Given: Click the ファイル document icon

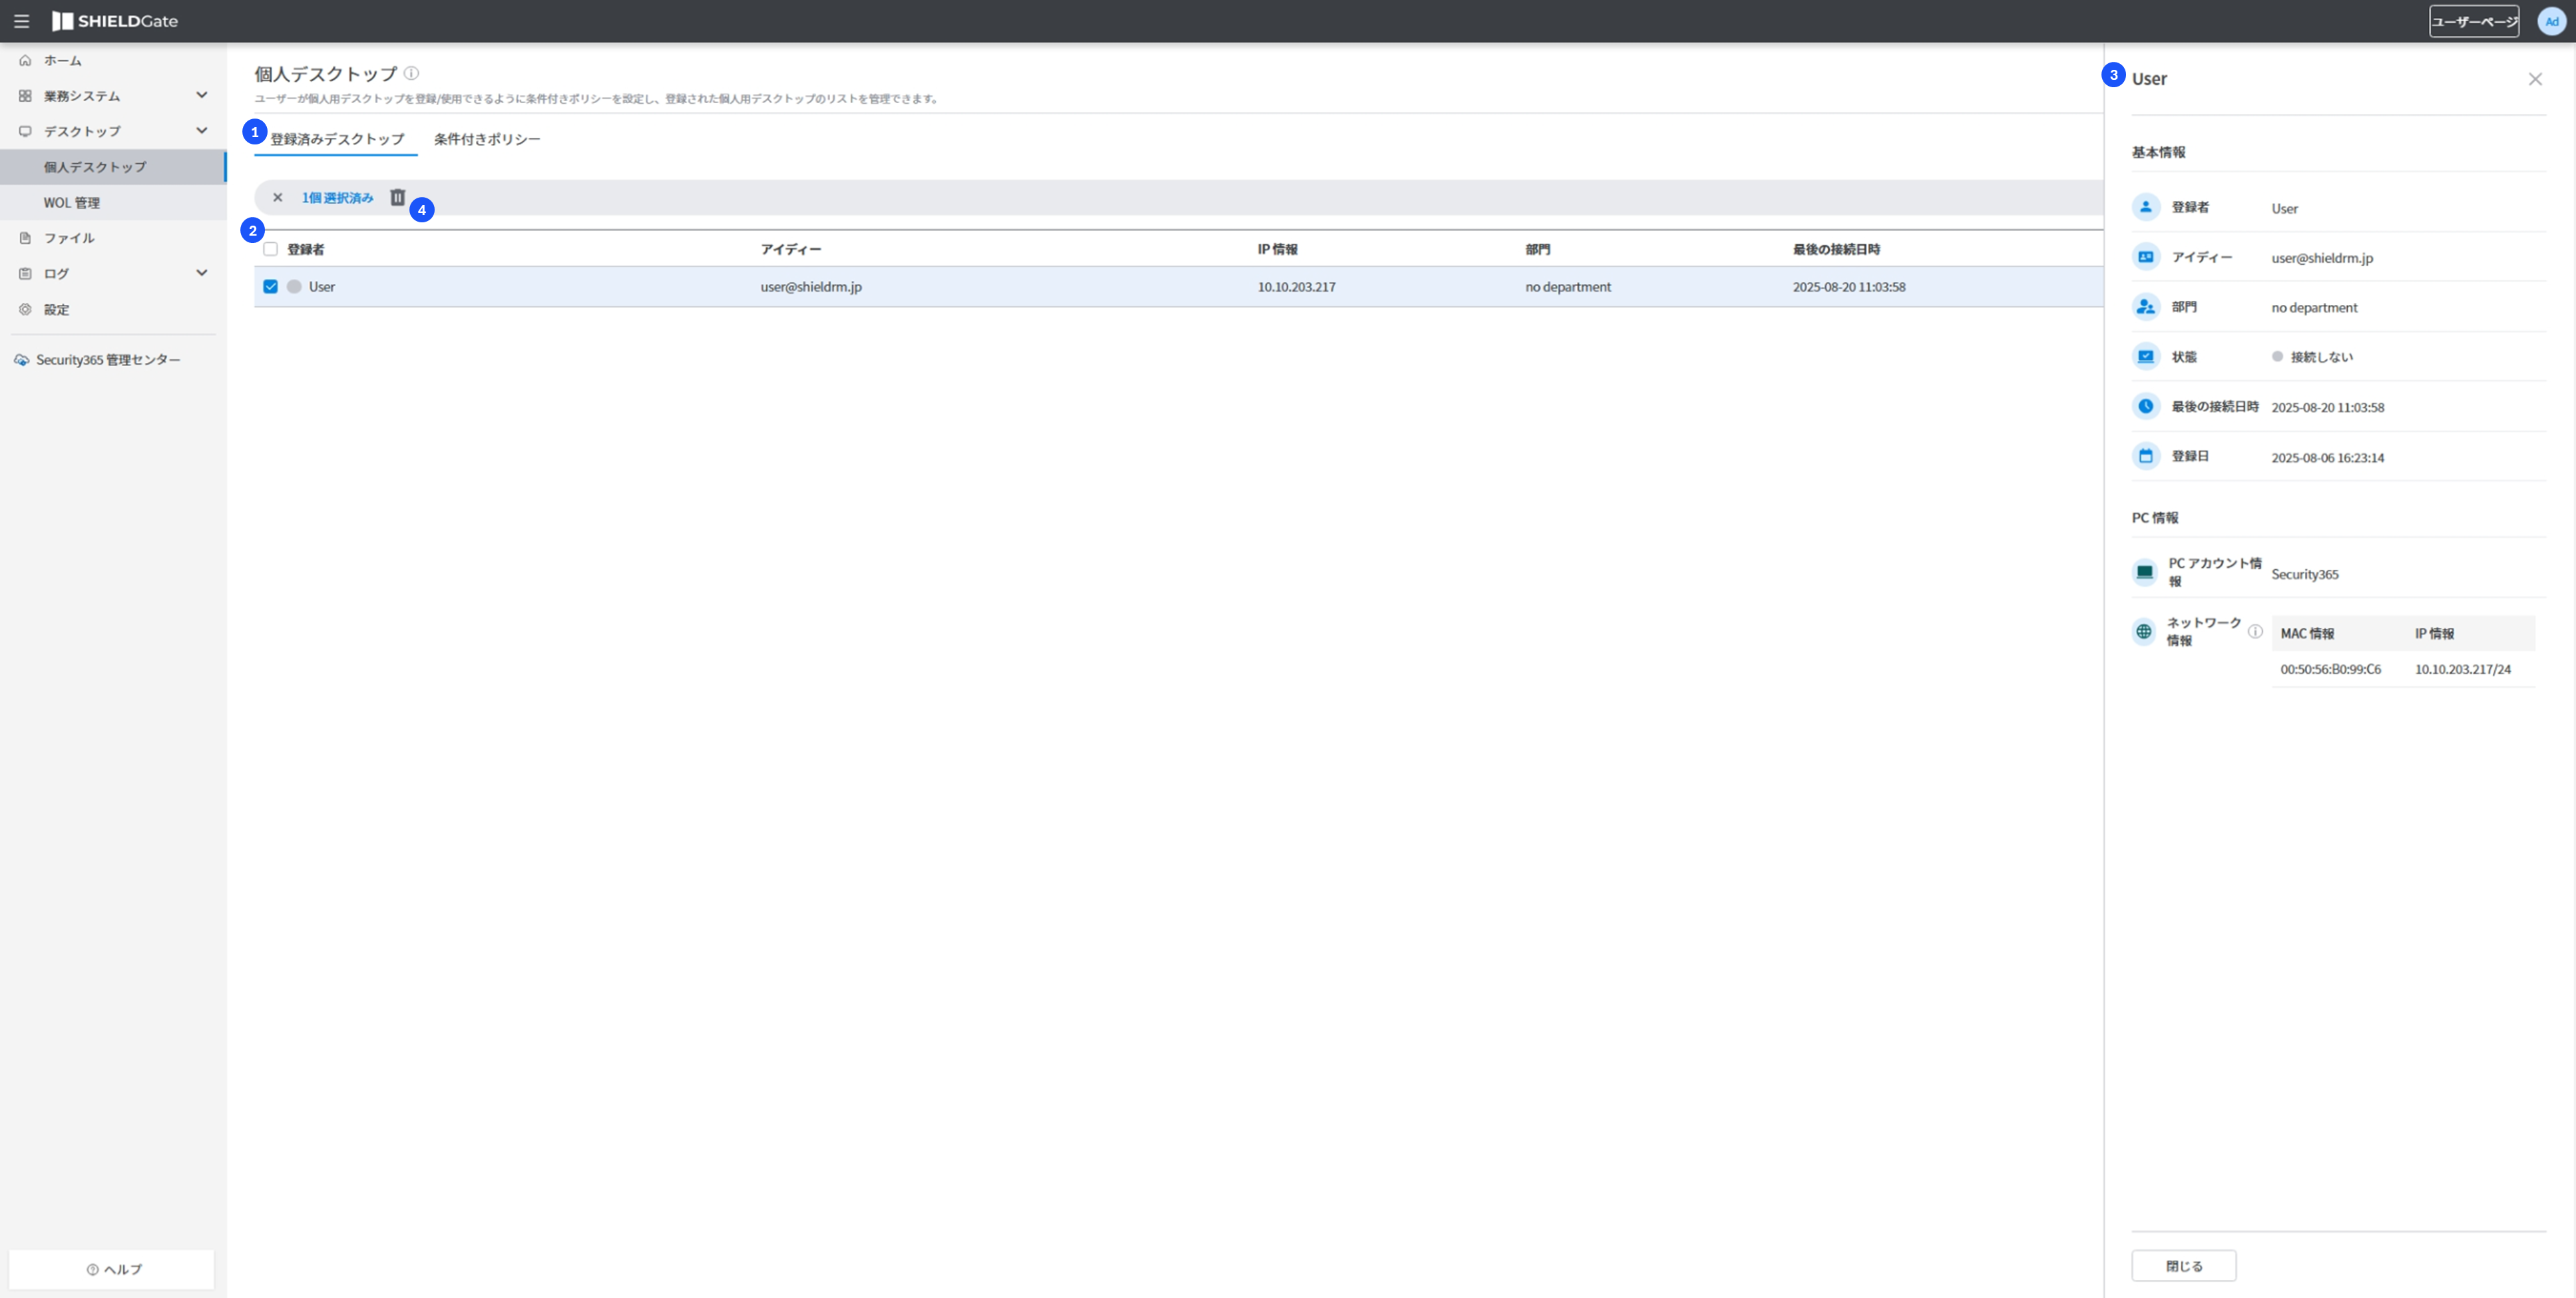Looking at the screenshot, I should tap(25, 238).
